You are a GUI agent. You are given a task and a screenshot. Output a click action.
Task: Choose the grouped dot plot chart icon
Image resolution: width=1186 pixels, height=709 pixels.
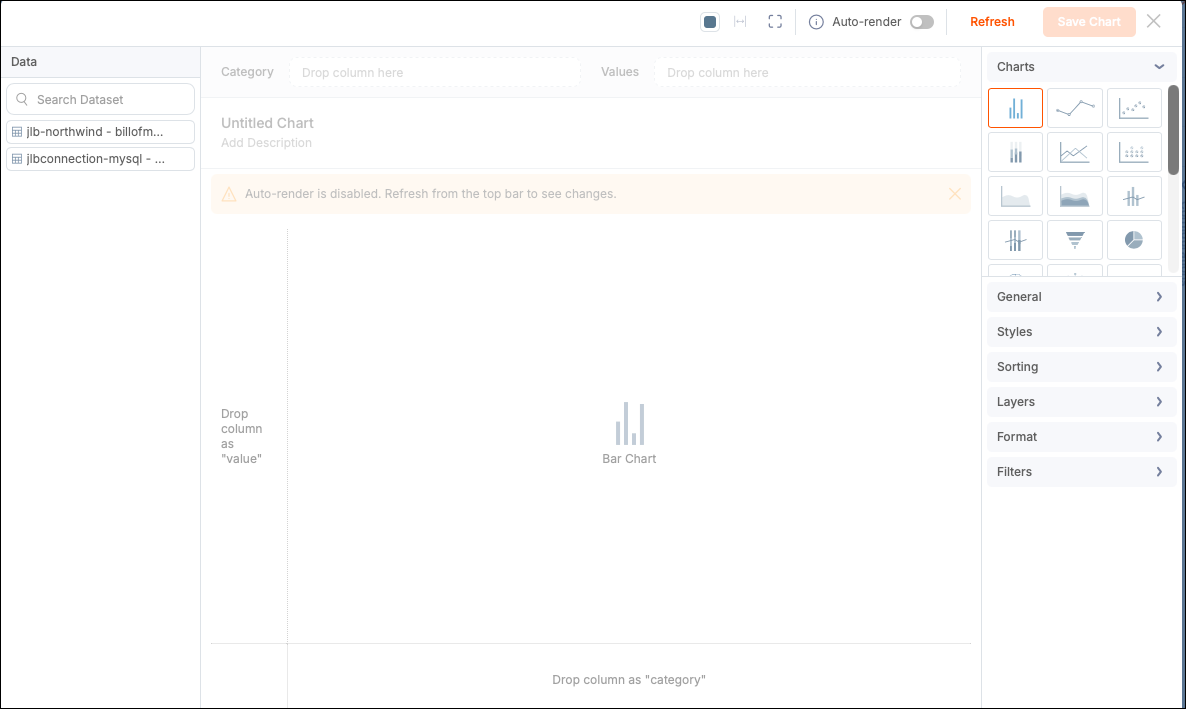click(x=1134, y=152)
